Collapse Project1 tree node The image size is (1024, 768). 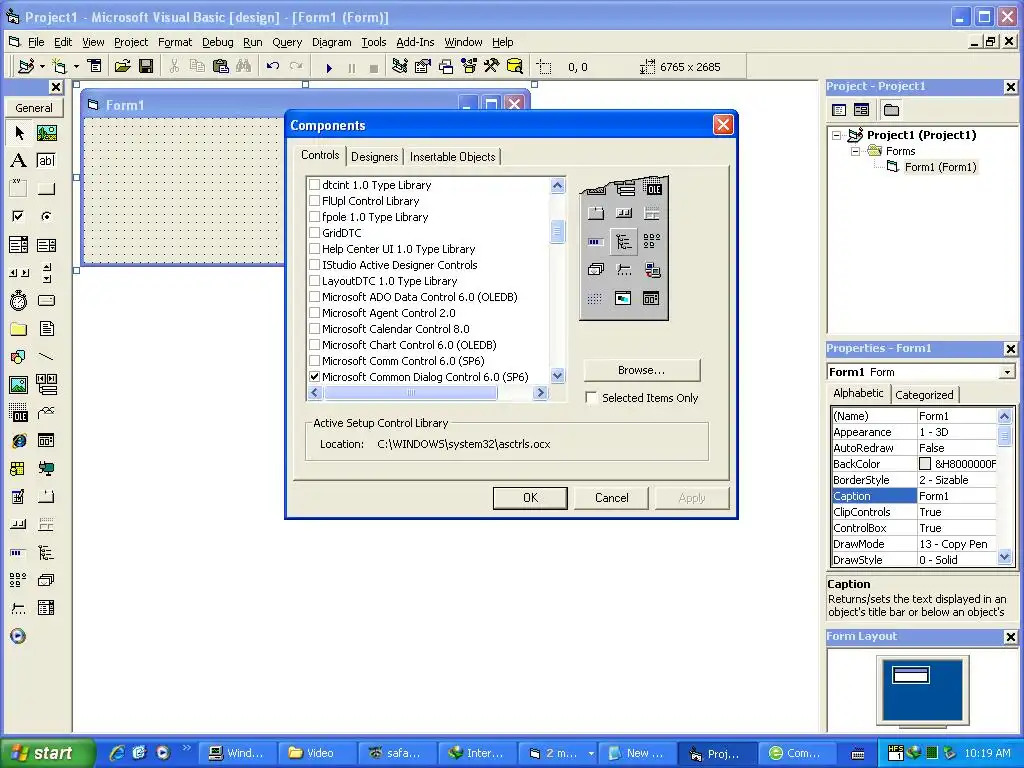837,135
